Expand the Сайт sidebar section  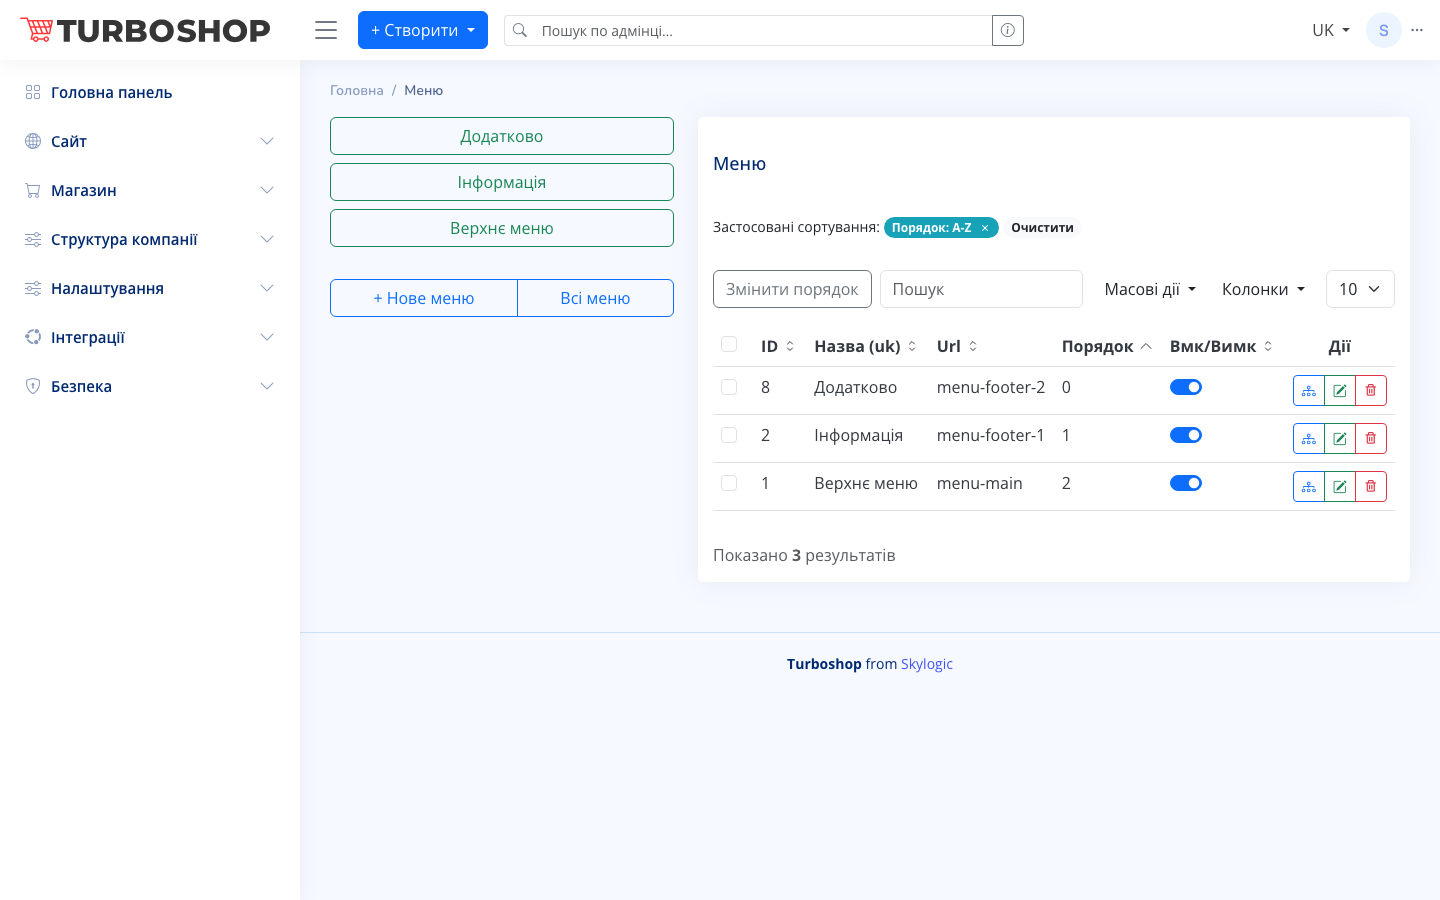pos(150,141)
